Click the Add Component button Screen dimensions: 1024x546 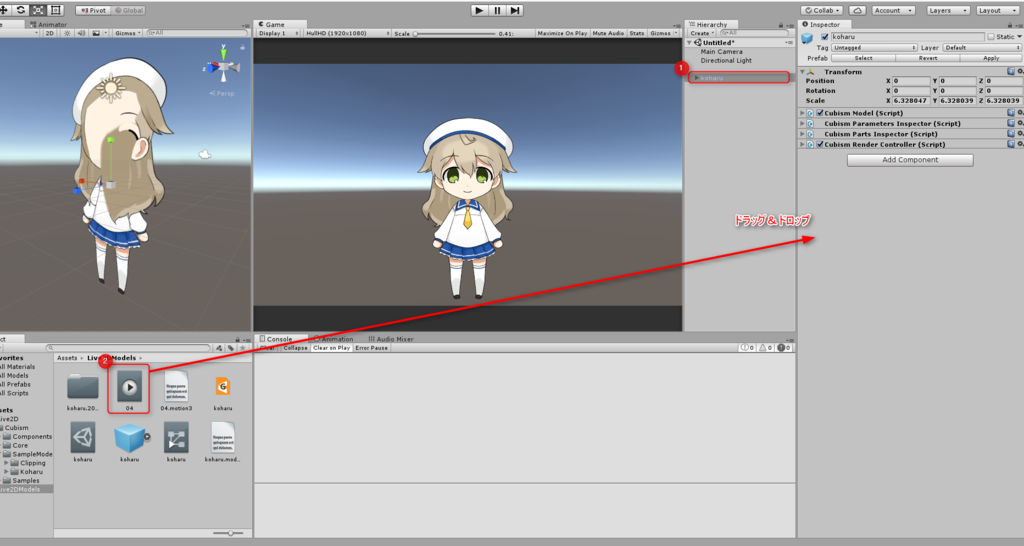[x=910, y=160]
